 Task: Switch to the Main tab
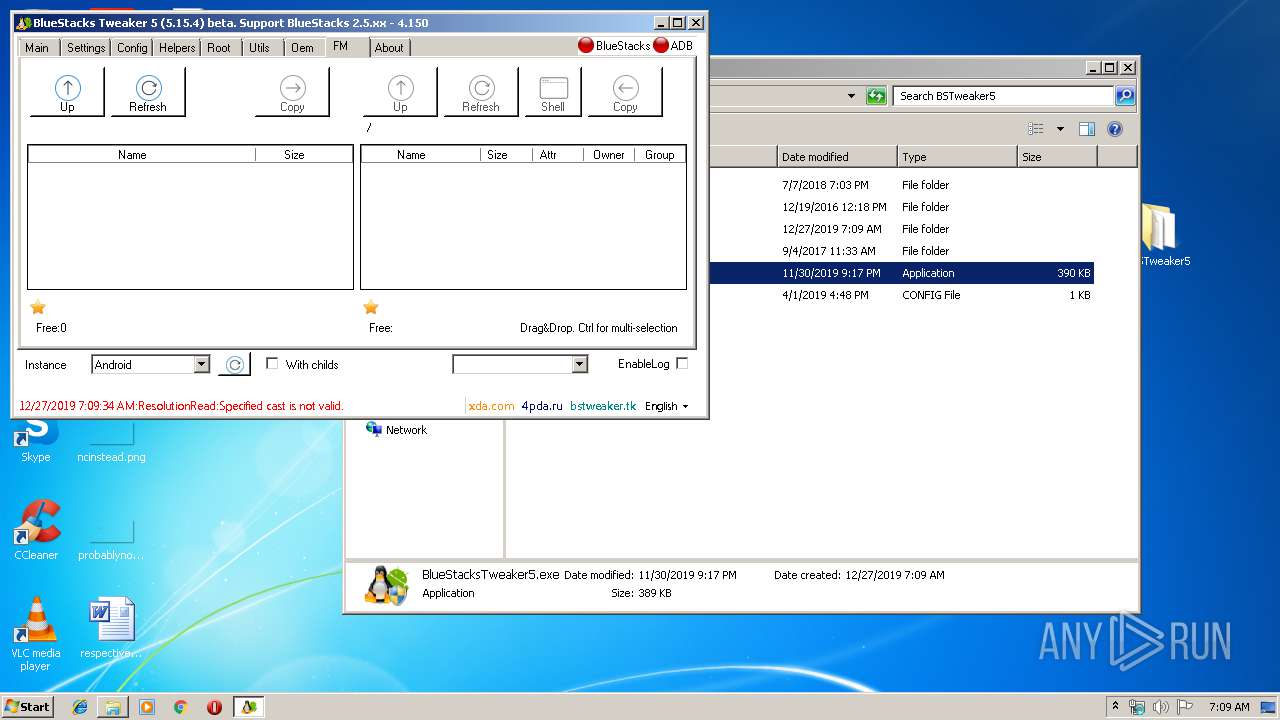pos(37,47)
